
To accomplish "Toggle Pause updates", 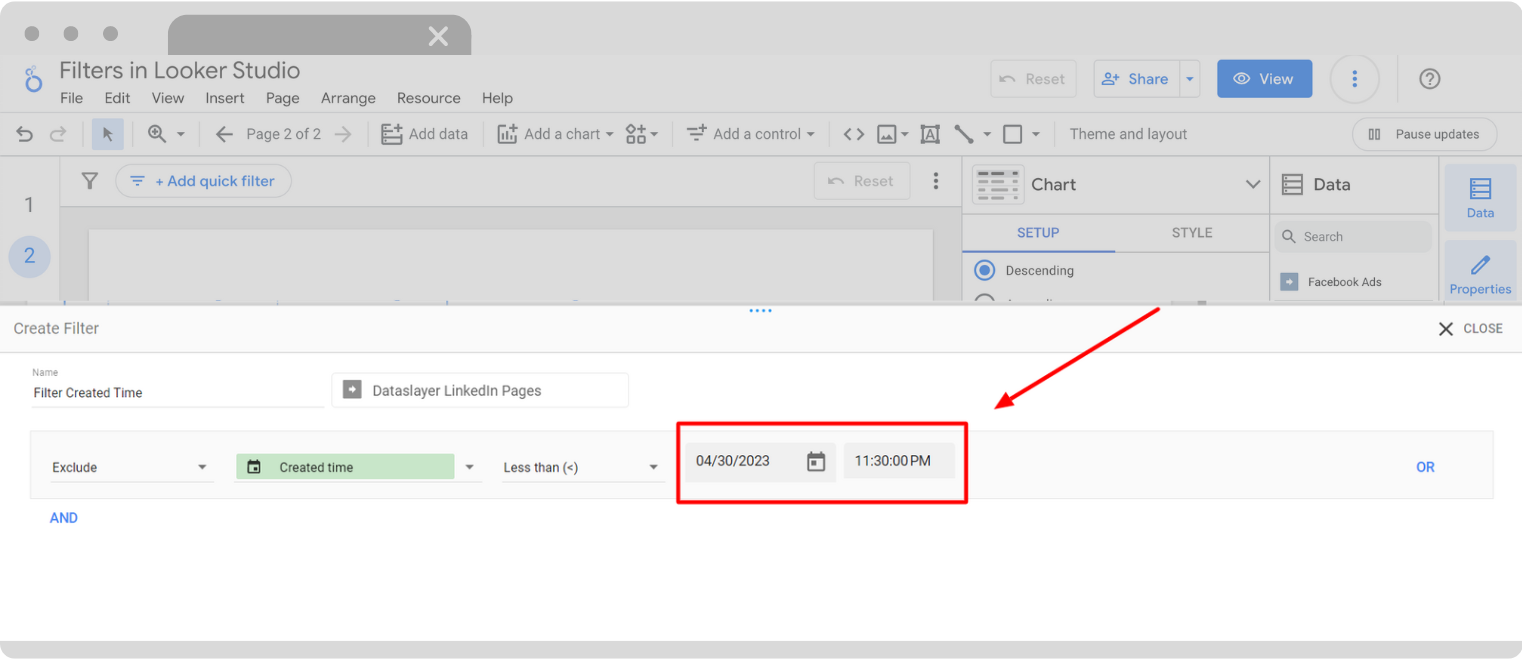I will point(1424,133).
